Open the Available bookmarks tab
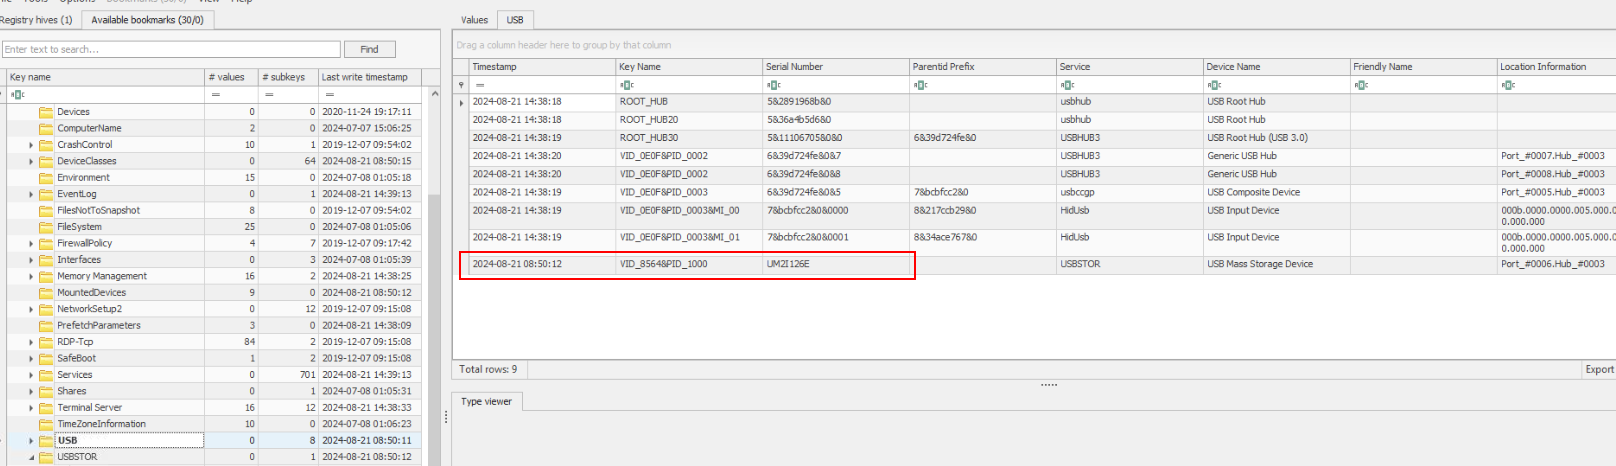This screenshot has width=1616, height=466. 147,20
